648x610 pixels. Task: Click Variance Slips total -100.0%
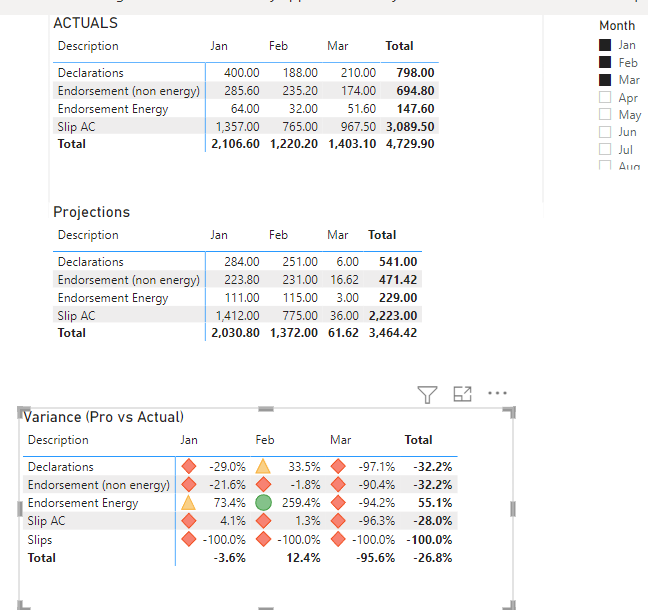coord(429,540)
